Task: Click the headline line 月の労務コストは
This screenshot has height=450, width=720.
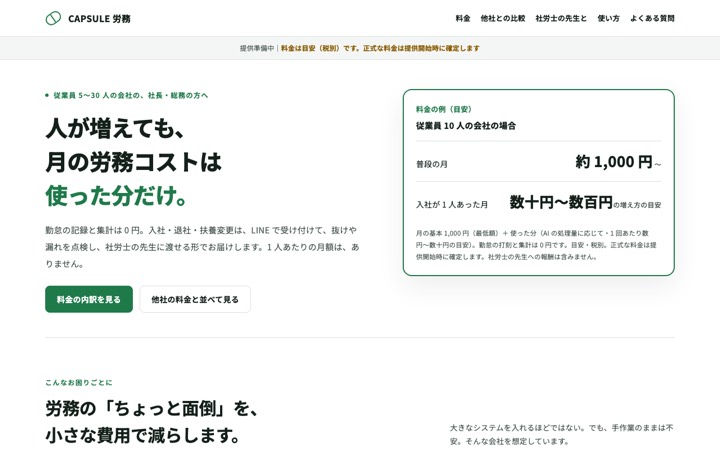Action: click(134, 162)
